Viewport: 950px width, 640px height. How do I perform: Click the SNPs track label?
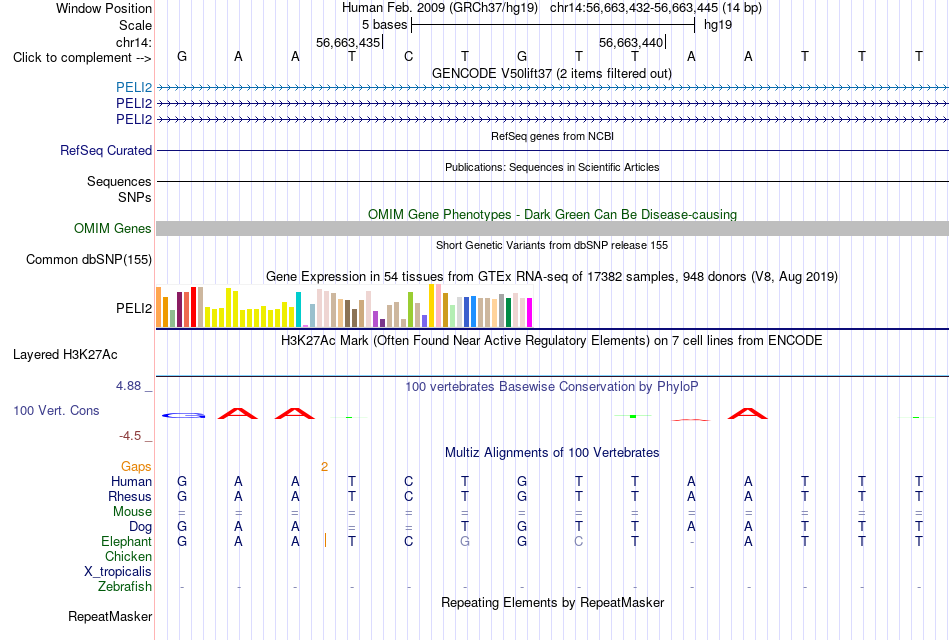click(x=135, y=197)
